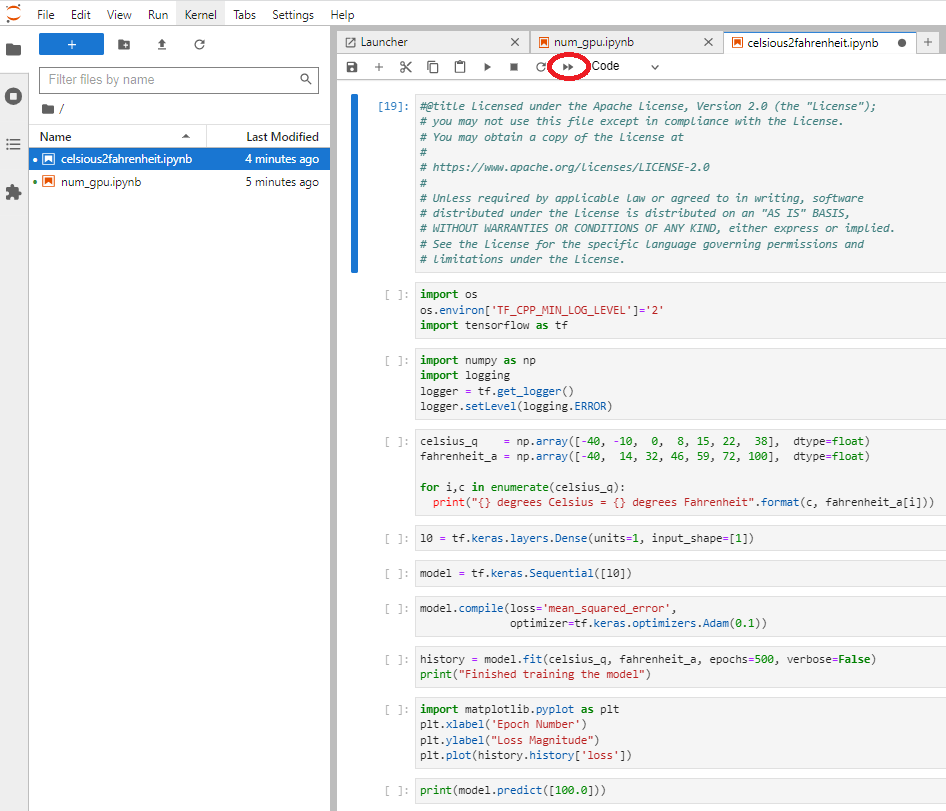
Task: Upload files using the upload icon
Action: (162, 45)
